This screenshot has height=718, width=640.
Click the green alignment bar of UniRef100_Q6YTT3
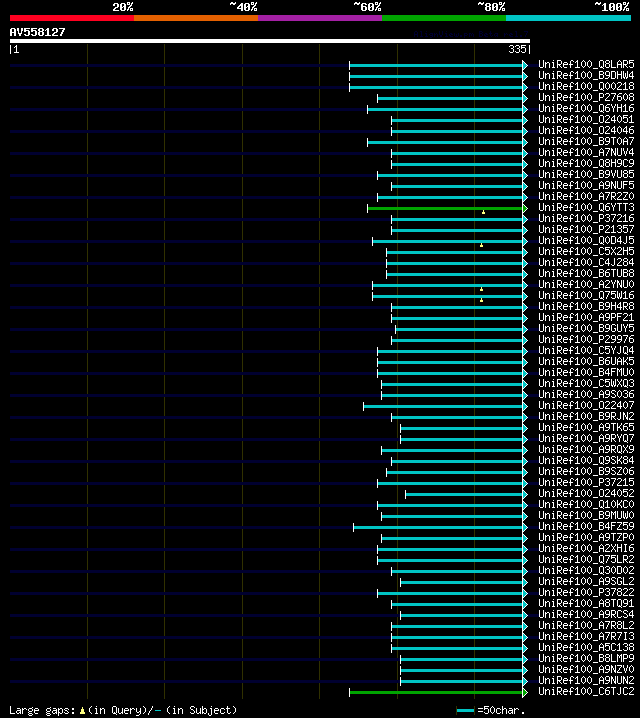[x=445, y=208]
